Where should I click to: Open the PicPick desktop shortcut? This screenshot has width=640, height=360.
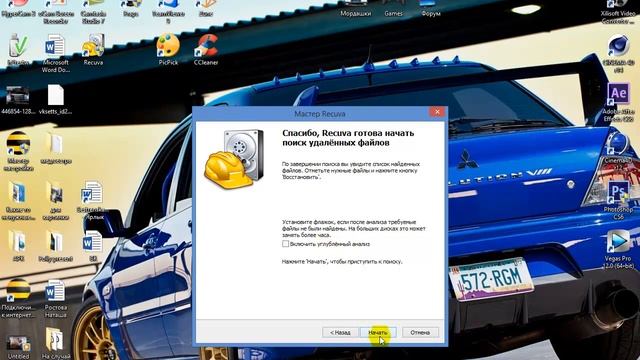coord(168,50)
